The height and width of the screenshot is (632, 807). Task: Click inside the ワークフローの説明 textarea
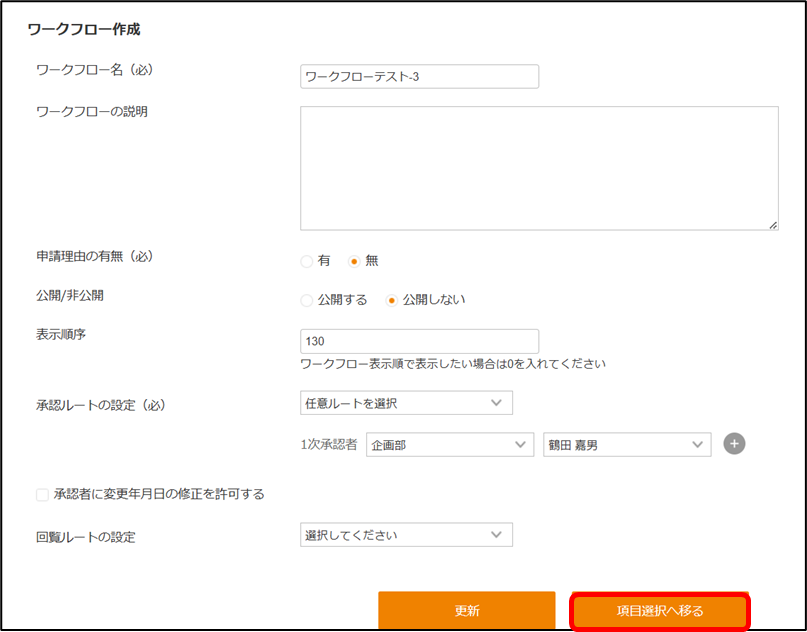[539, 168]
